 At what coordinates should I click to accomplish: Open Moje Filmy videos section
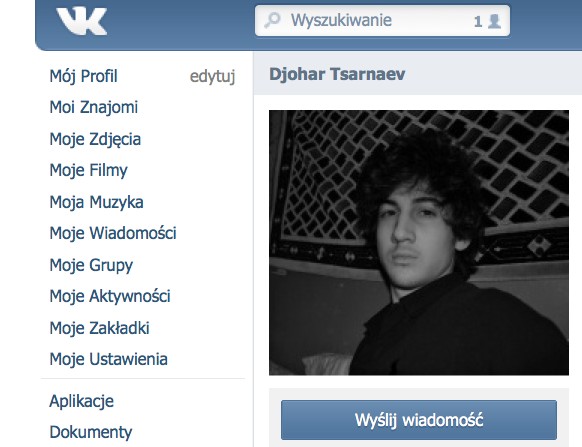coord(88,170)
